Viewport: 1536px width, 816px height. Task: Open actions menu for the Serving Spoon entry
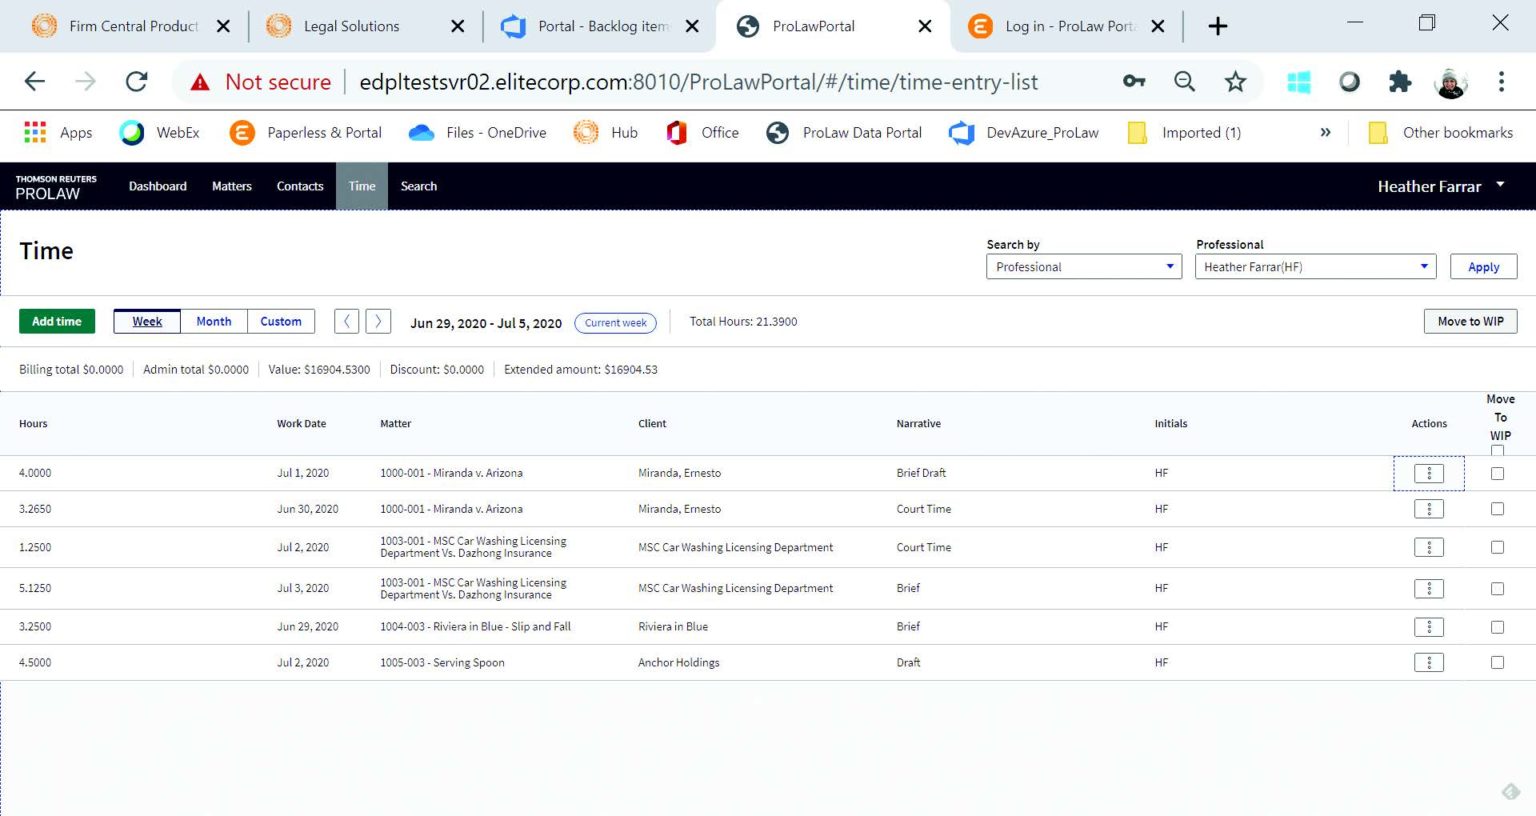click(1428, 661)
